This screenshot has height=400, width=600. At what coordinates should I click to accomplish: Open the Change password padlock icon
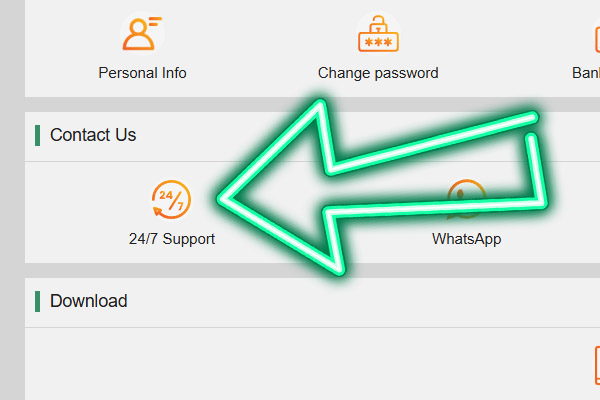[378, 34]
